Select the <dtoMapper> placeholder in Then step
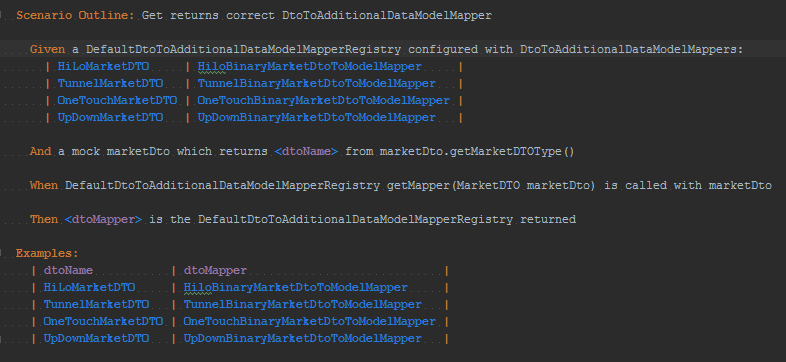 [103, 220]
